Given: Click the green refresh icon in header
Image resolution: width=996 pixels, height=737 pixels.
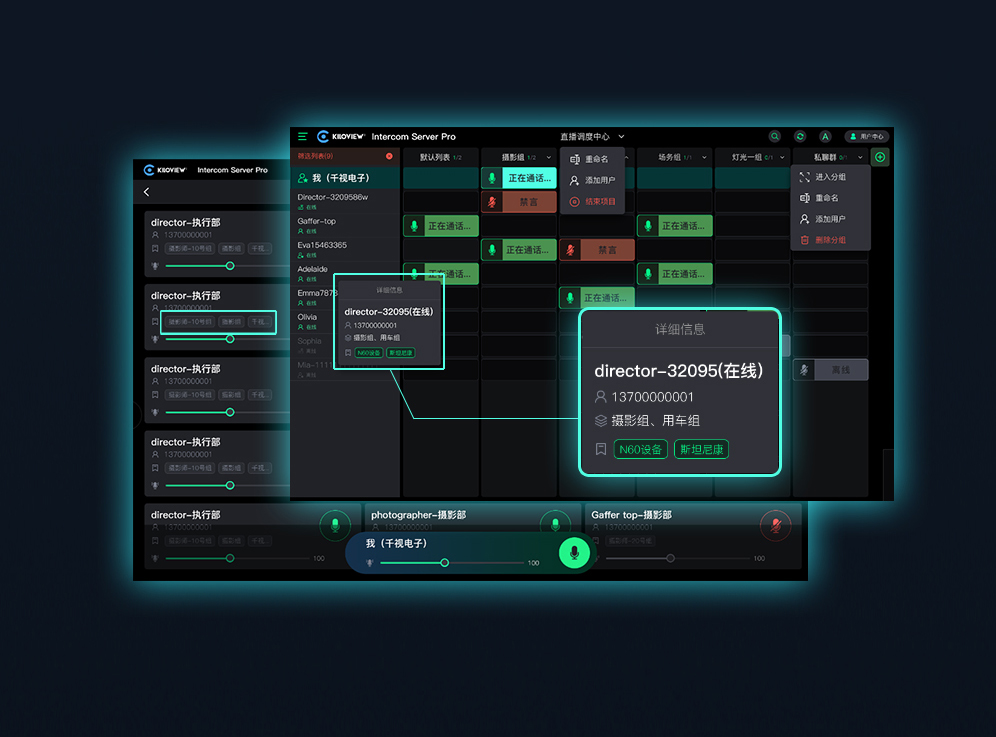Looking at the screenshot, I should (800, 136).
